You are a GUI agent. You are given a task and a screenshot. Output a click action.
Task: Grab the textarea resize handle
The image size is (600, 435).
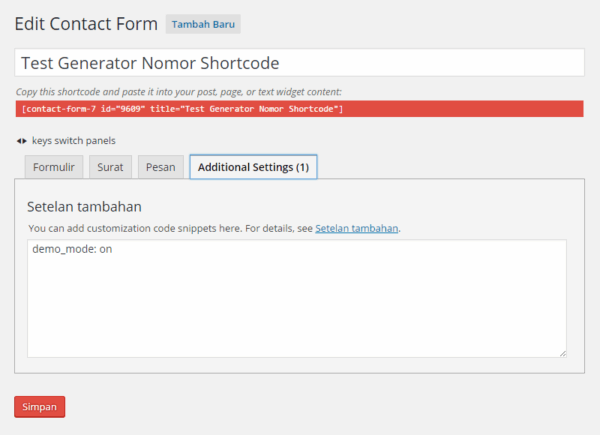[563, 354]
